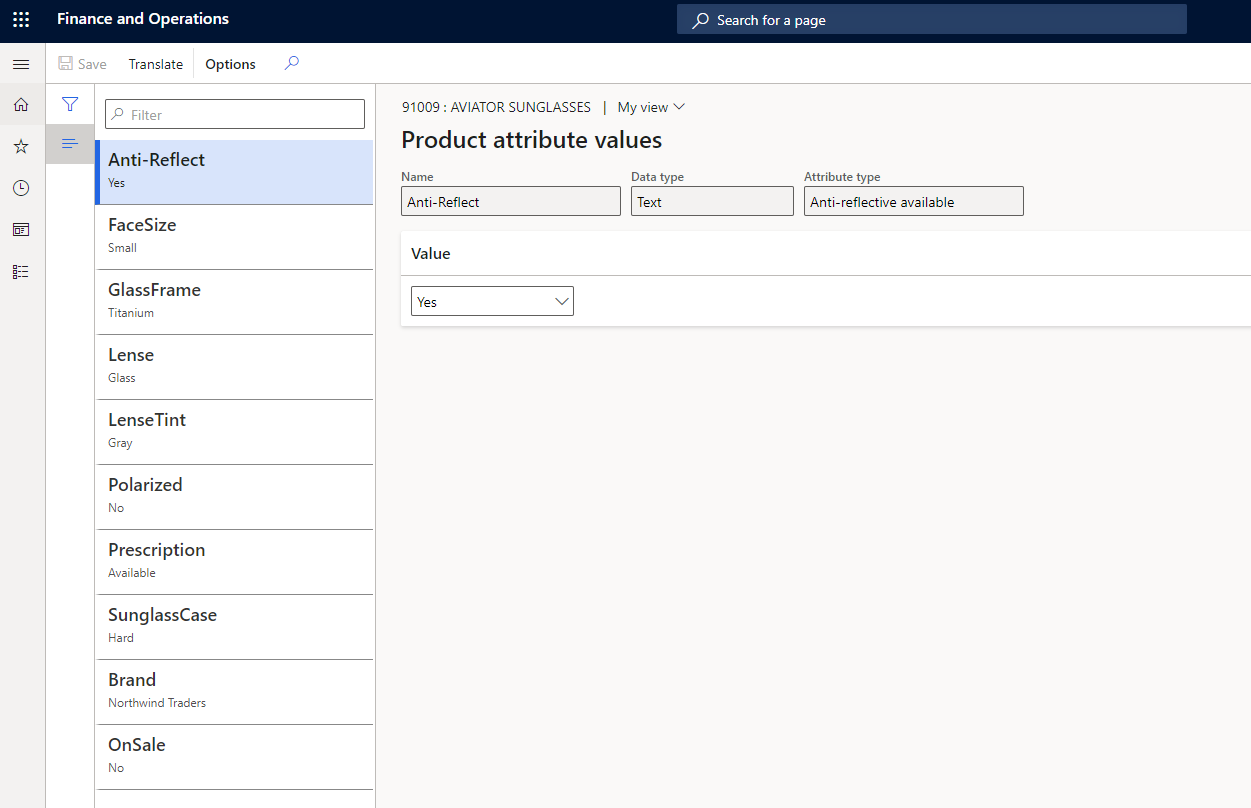Click the Save button
Image resolution: width=1251 pixels, height=808 pixels.
[x=82, y=63]
